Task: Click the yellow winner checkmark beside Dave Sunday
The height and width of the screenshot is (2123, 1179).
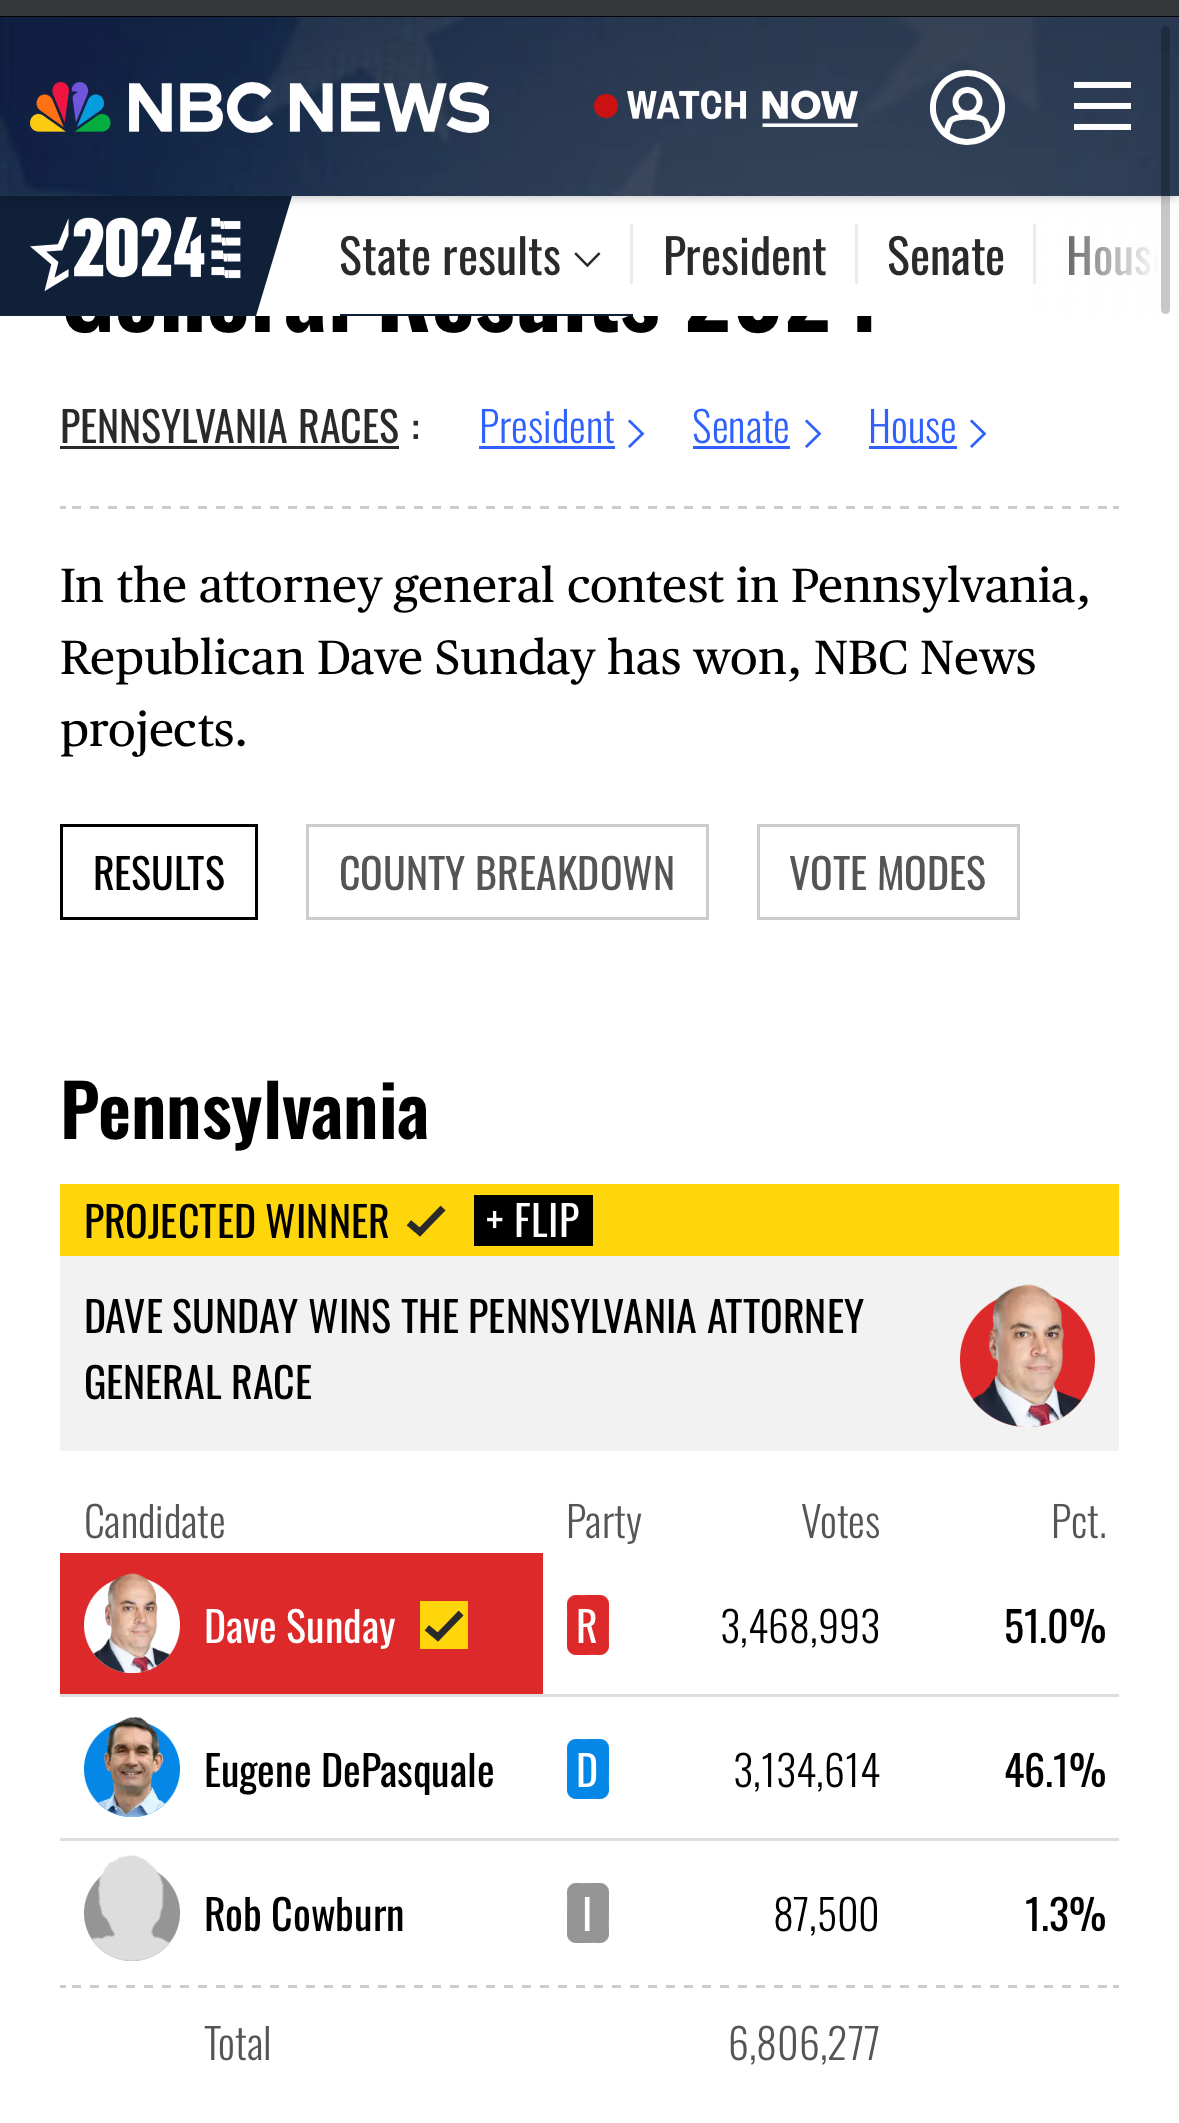Action: click(443, 1625)
